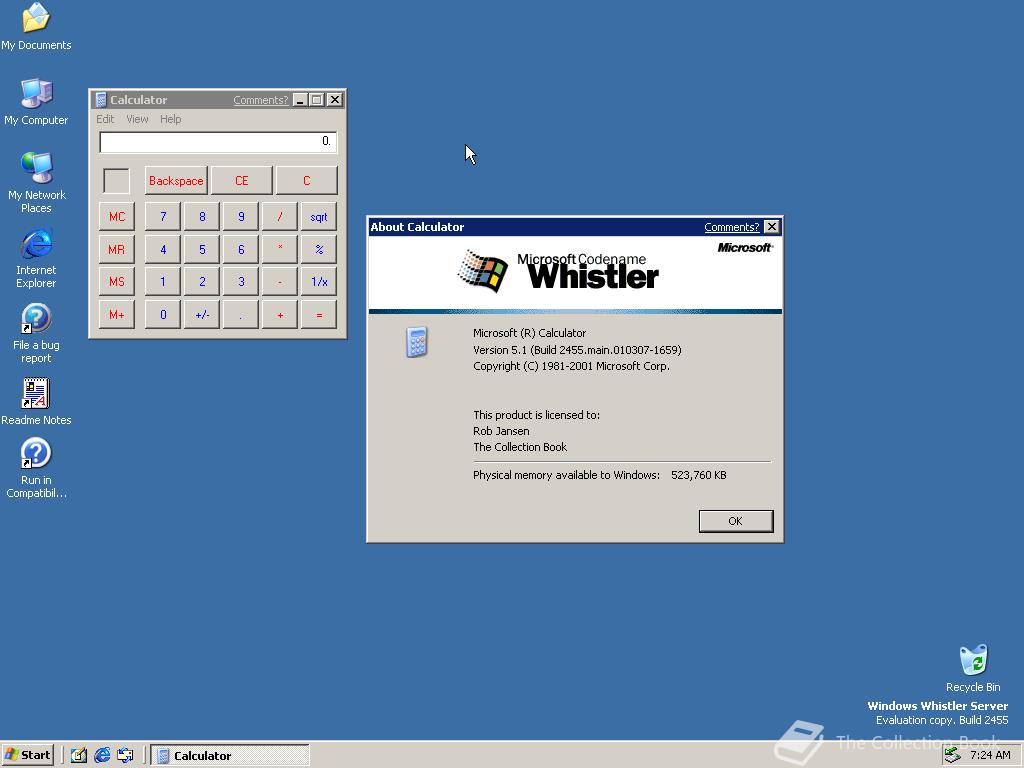Click network tray icon near clock

953,755
